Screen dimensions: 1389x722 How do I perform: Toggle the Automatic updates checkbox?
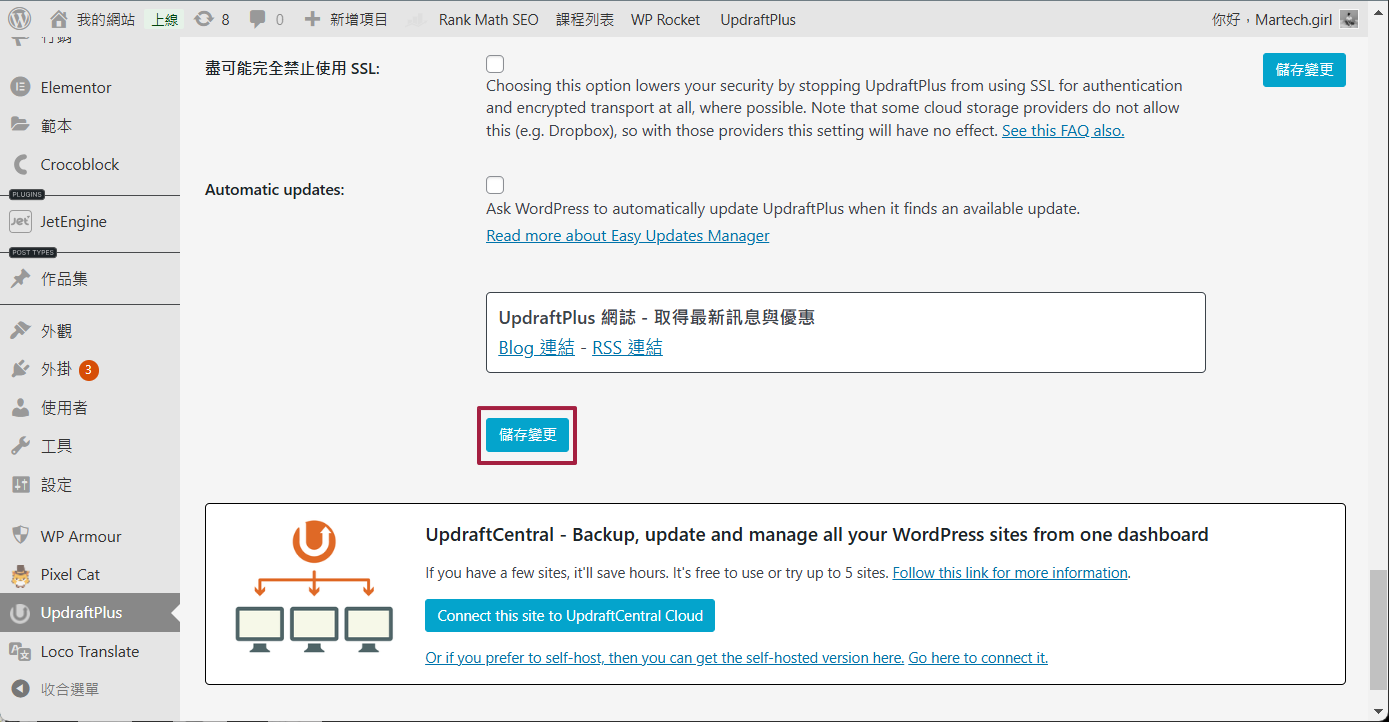pos(495,185)
